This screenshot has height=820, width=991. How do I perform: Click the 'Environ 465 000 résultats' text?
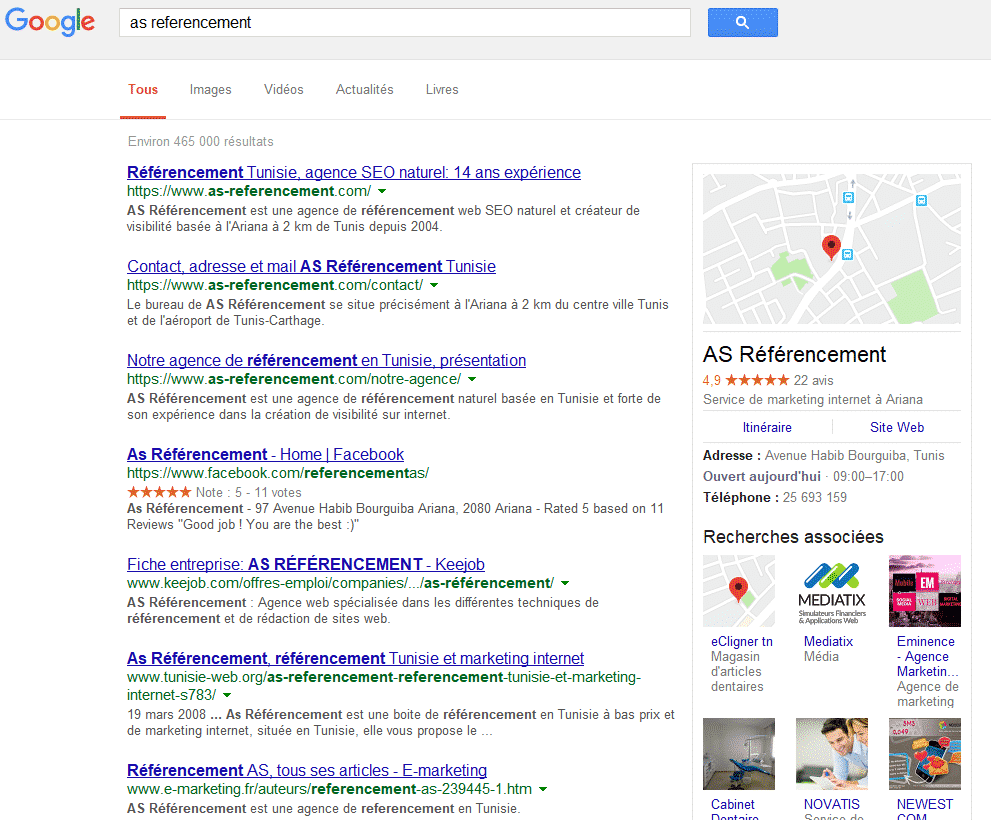point(200,142)
